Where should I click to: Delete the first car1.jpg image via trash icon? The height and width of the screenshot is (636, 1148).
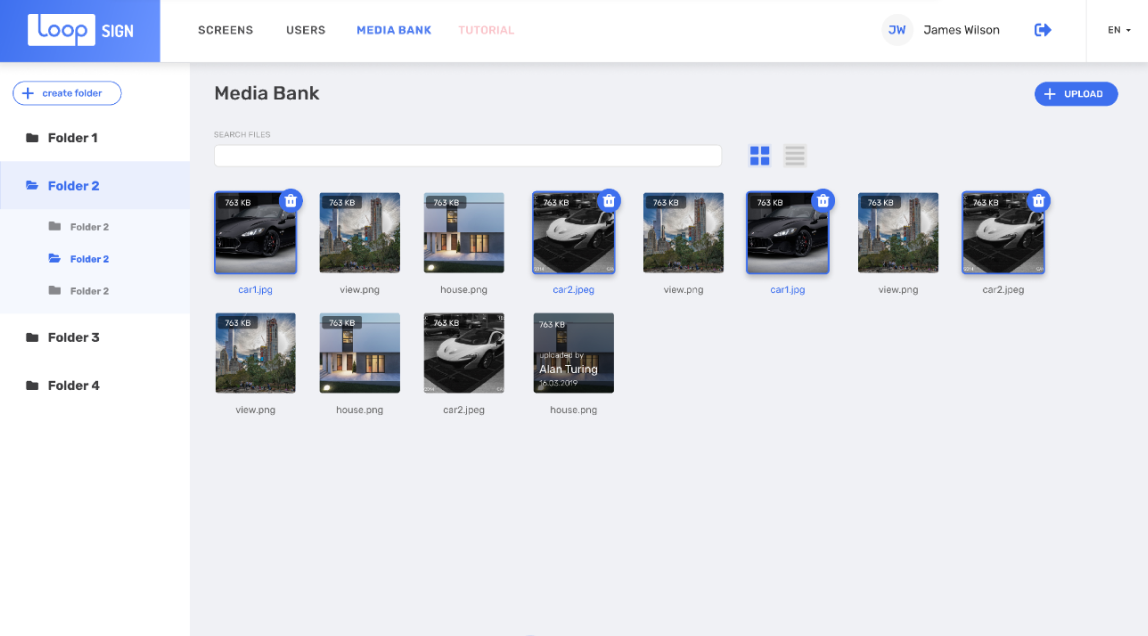click(x=290, y=200)
